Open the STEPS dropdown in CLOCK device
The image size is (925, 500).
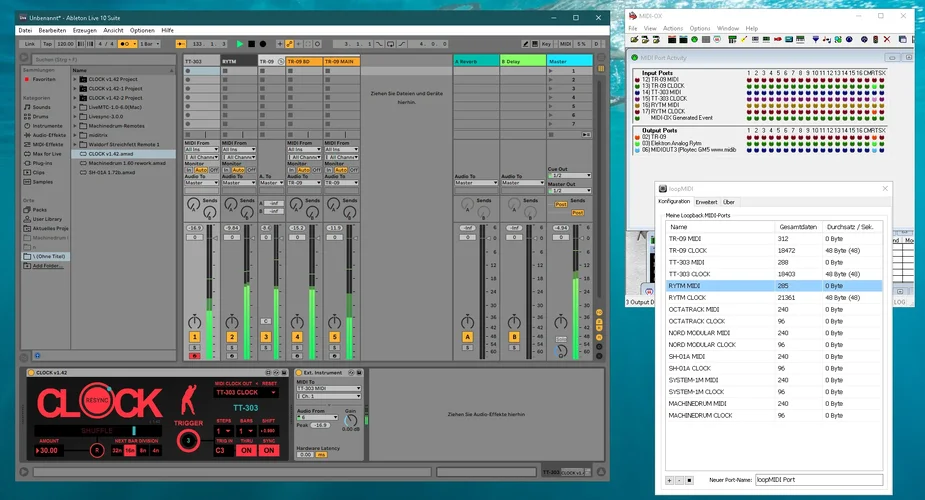pos(223,431)
